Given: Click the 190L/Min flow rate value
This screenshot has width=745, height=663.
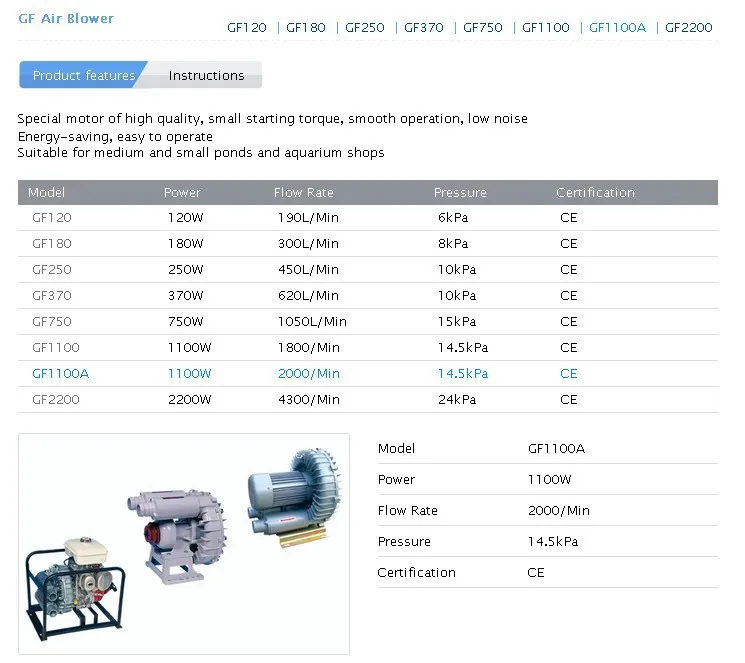Looking at the screenshot, I should [x=308, y=218].
